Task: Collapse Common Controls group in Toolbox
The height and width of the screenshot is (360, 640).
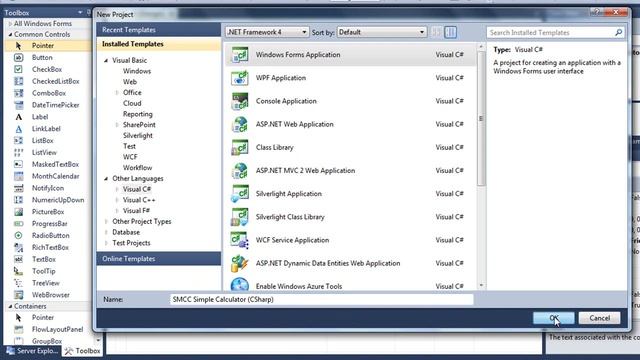Action: coord(10,35)
